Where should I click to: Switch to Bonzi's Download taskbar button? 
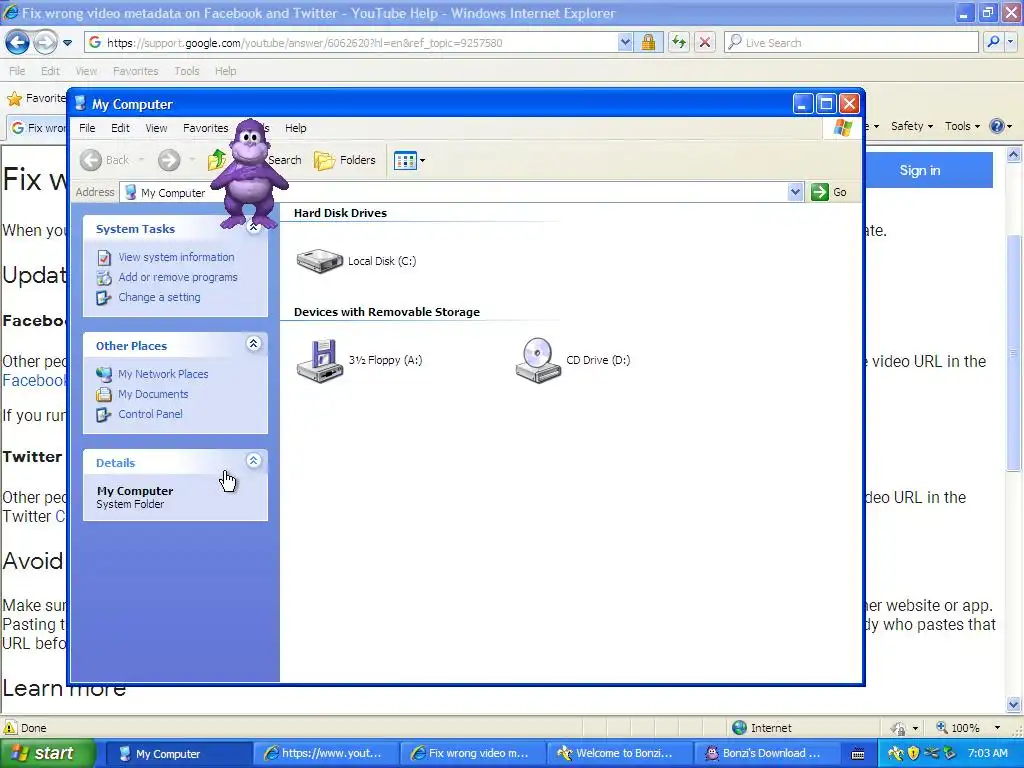[x=765, y=754]
